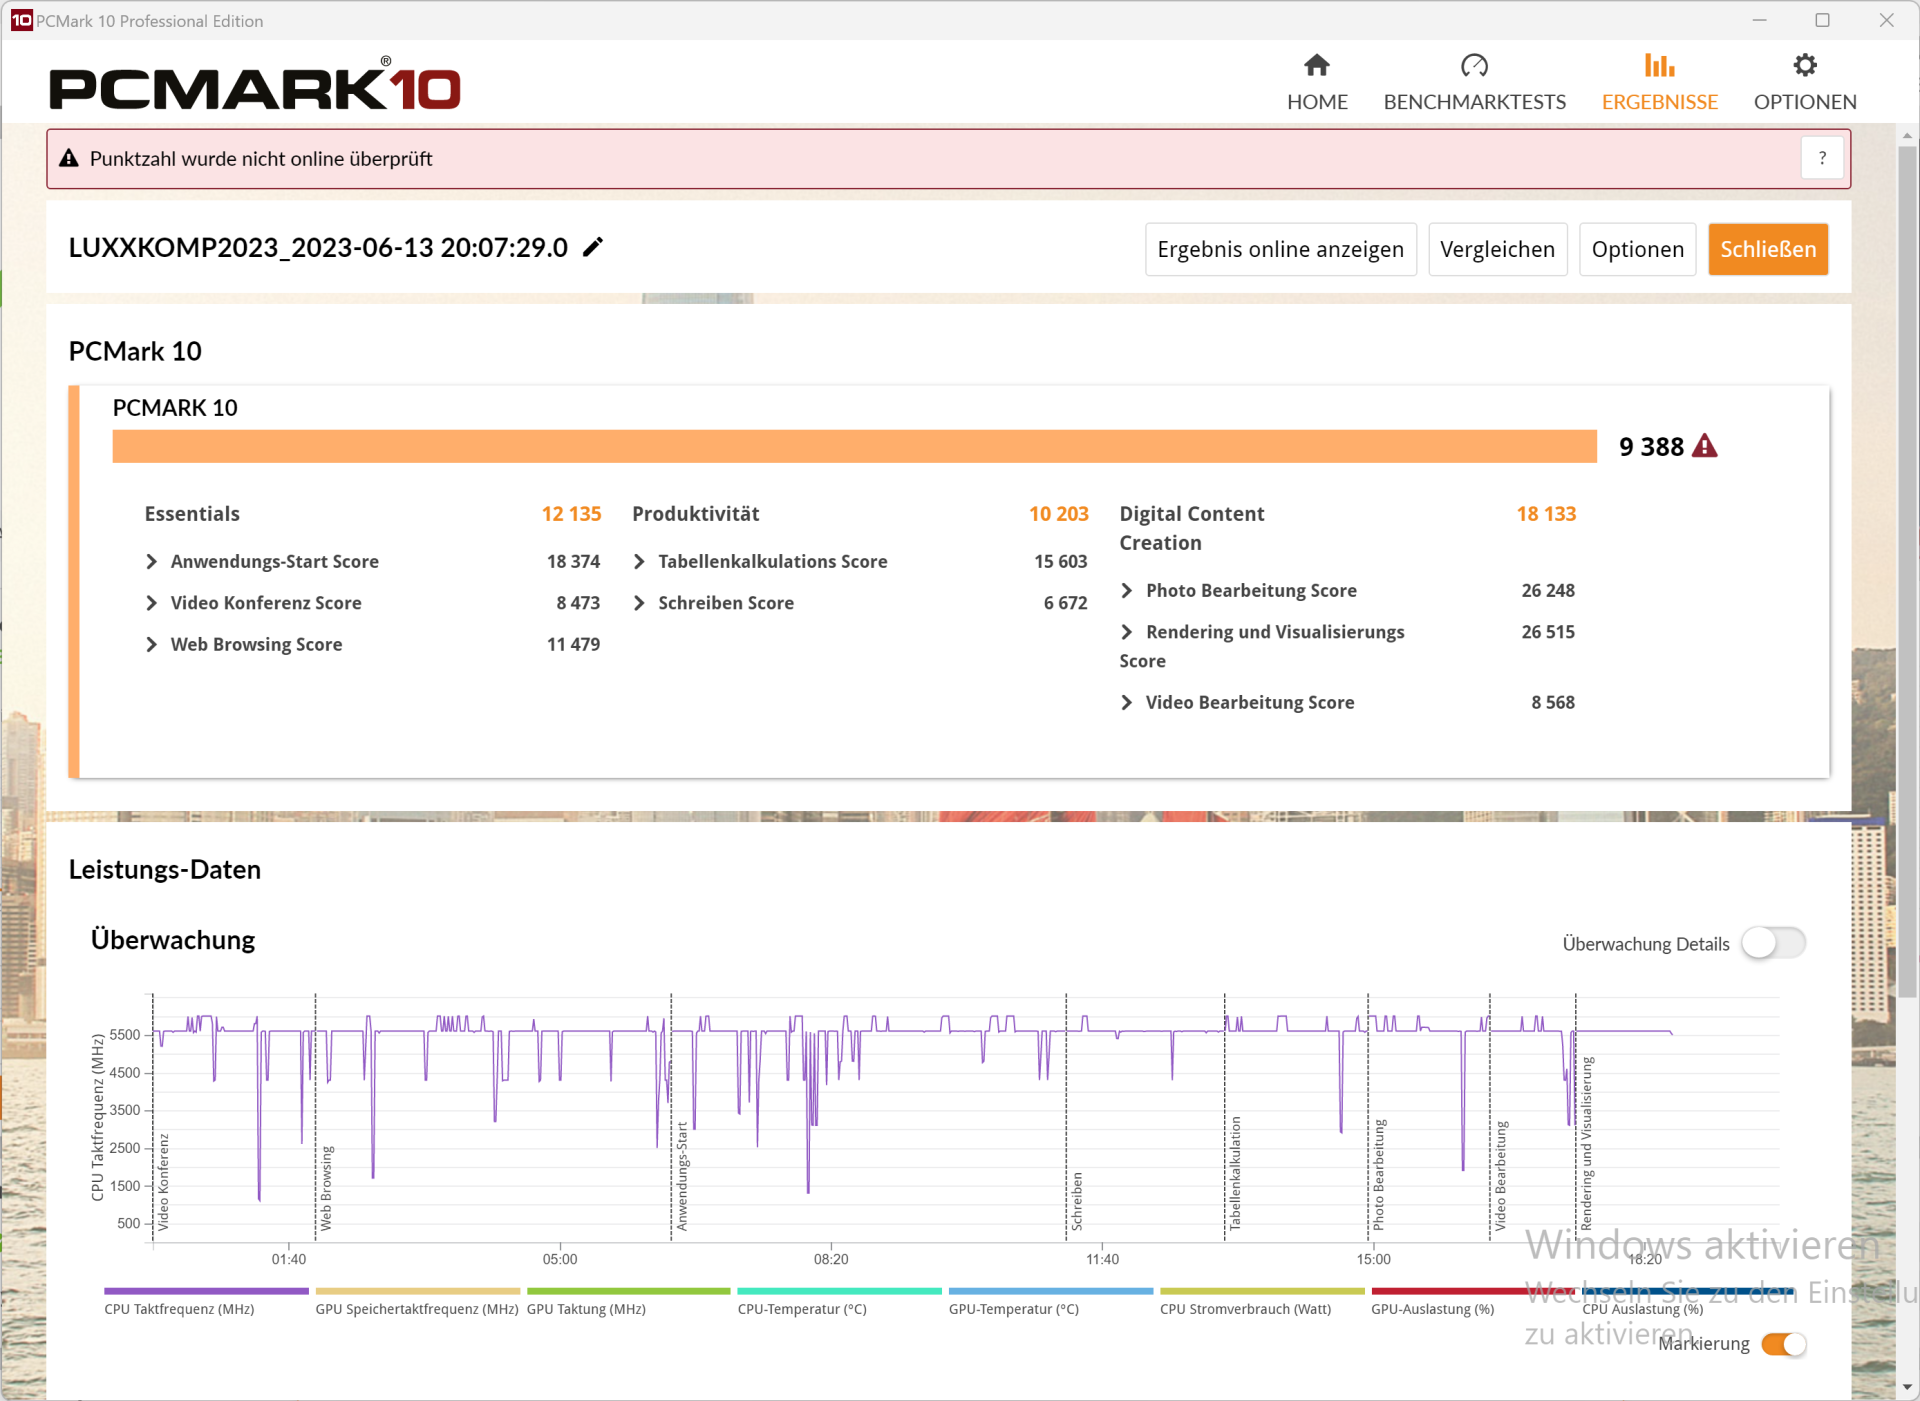Click the CPU Stromverbrauch legend swatch

tap(1261, 1291)
